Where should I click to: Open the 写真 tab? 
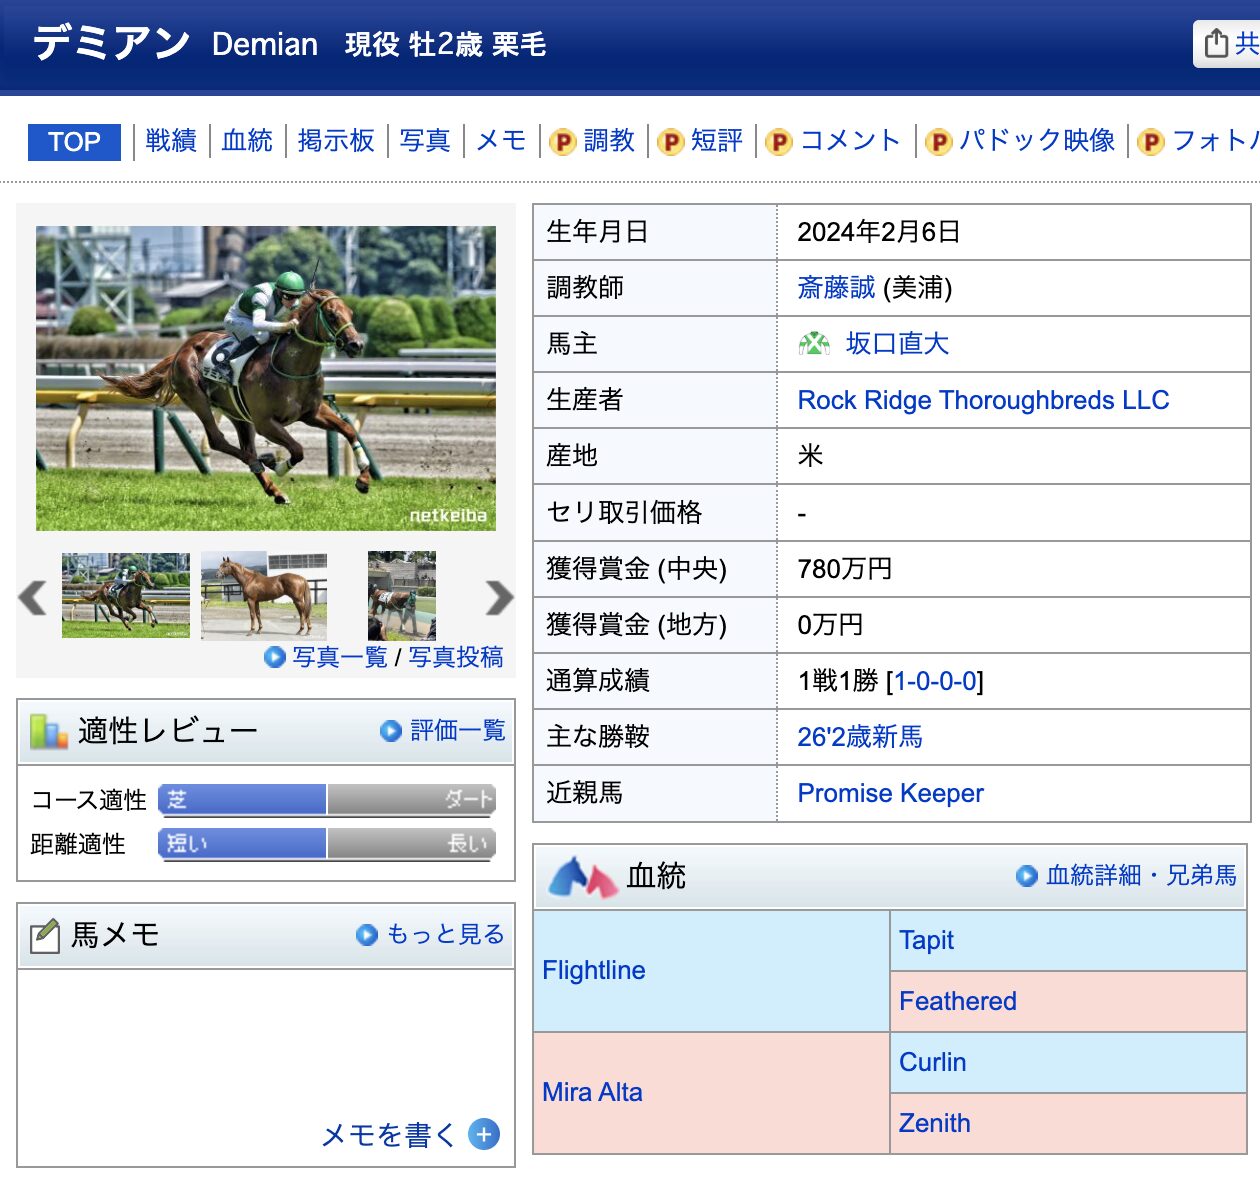coord(425,140)
